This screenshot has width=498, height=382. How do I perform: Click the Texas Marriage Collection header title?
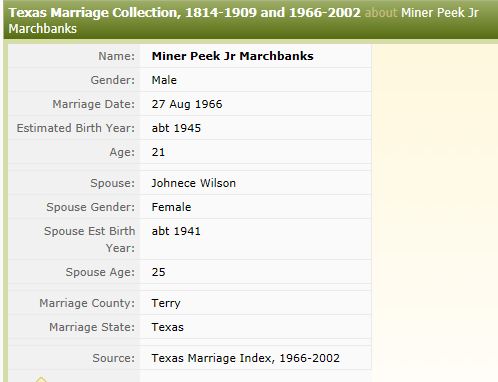[184, 13]
